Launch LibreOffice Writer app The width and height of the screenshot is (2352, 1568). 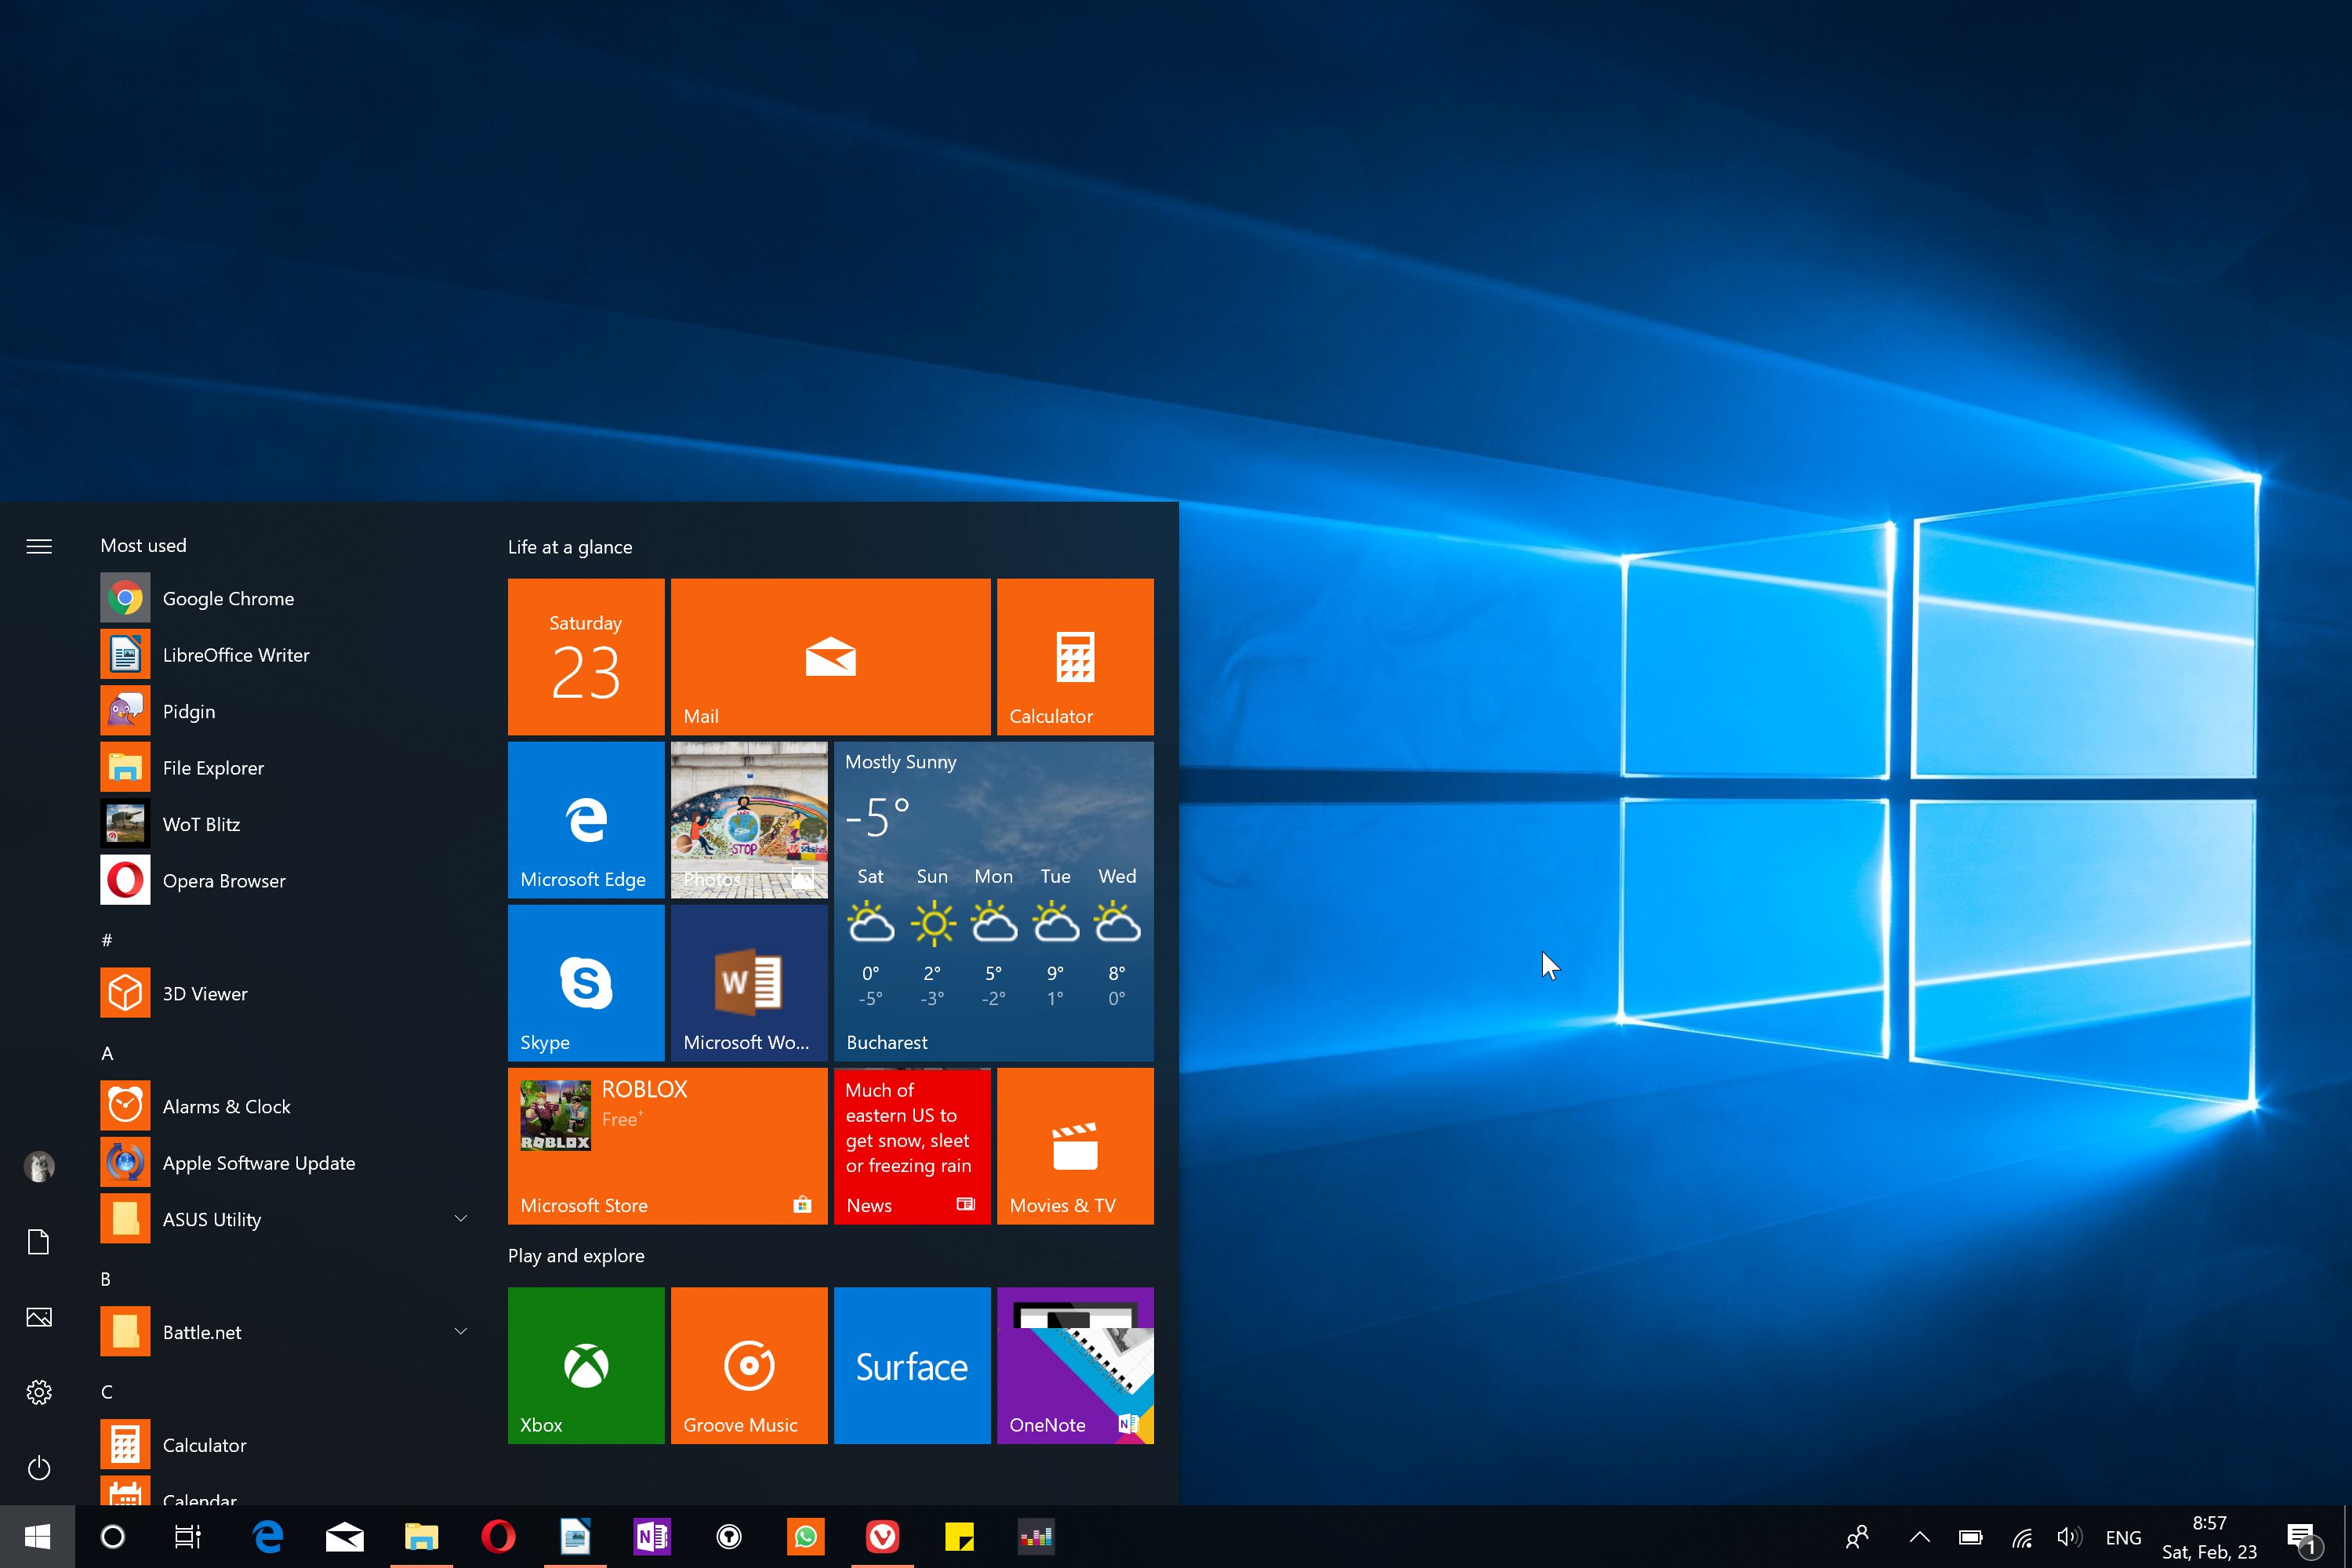click(236, 655)
